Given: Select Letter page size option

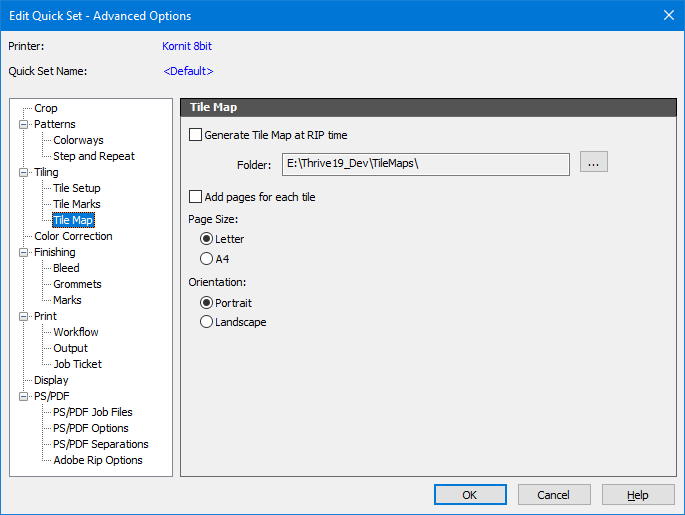Looking at the screenshot, I should [x=207, y=239].
